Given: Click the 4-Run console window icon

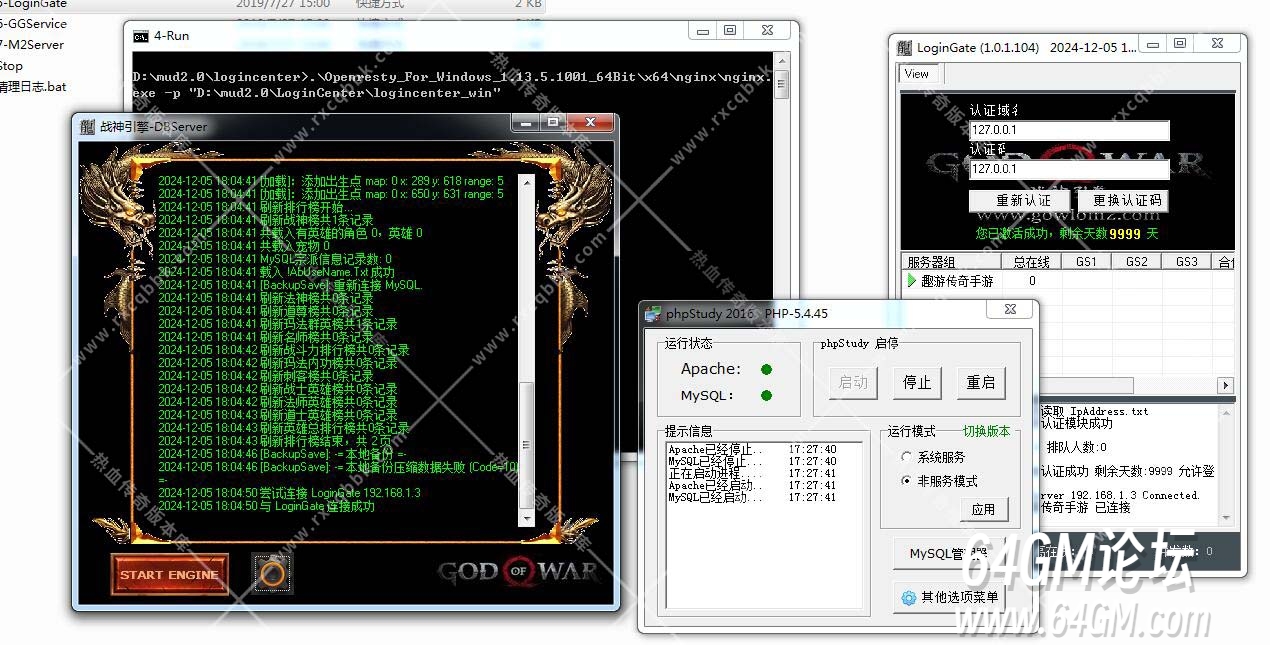Looking at the screenshot, I should pyautogui.click(x=142, y=36).
